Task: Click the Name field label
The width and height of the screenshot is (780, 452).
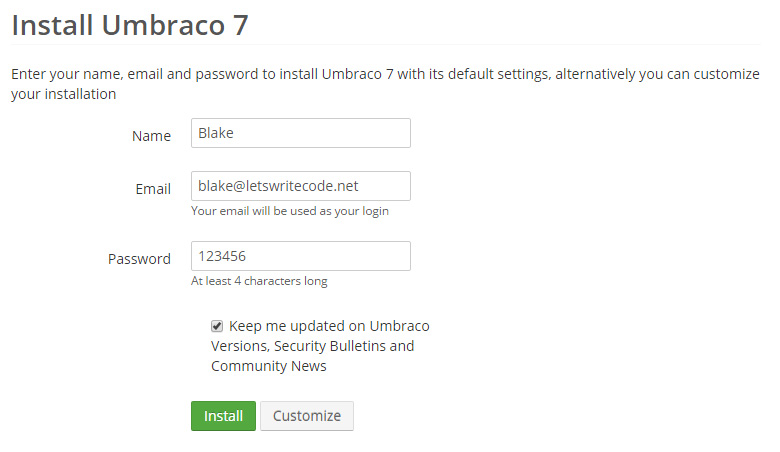Action: (151, 136)
